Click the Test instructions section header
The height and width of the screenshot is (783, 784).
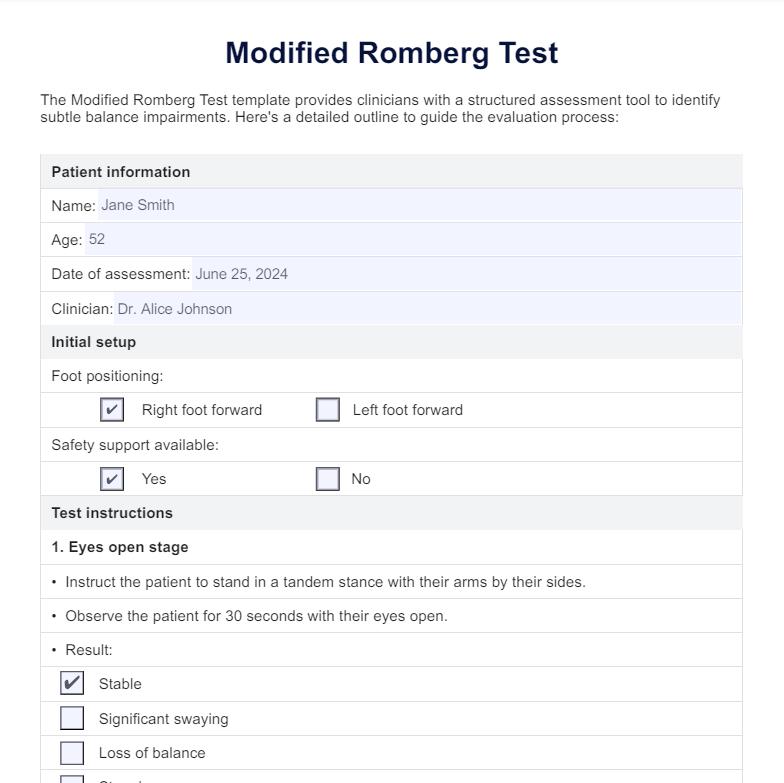tap(112, 513)
